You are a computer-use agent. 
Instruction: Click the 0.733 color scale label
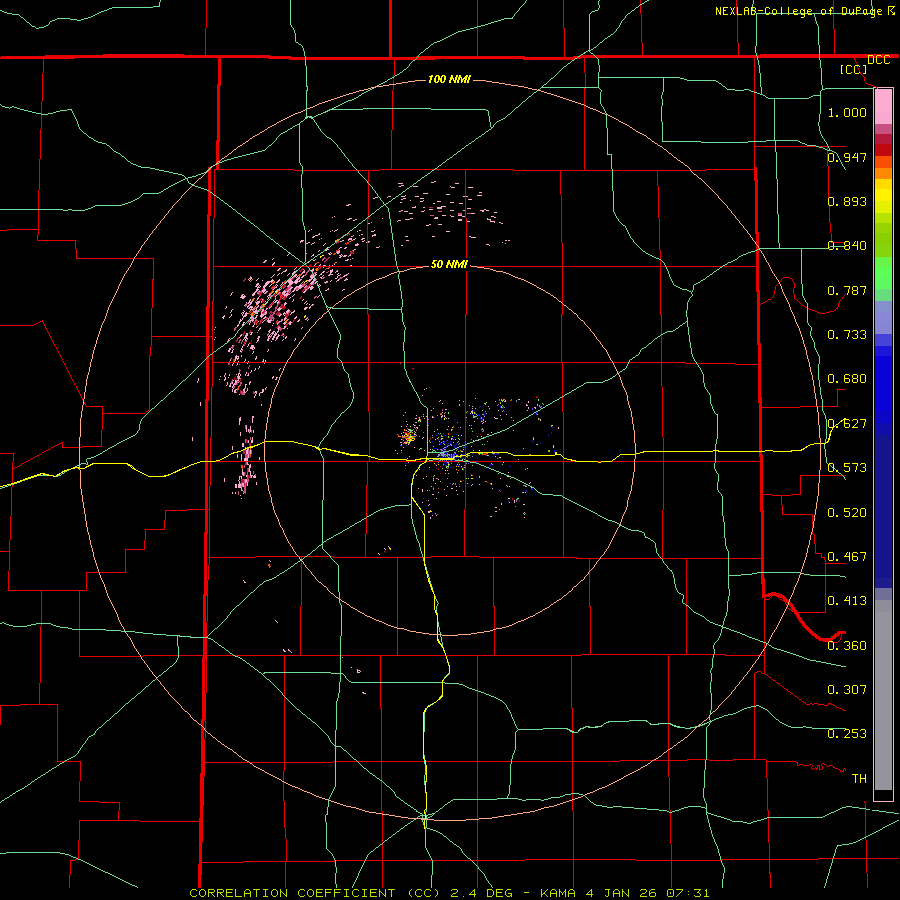pyautogui.click(x=847, y=335)
